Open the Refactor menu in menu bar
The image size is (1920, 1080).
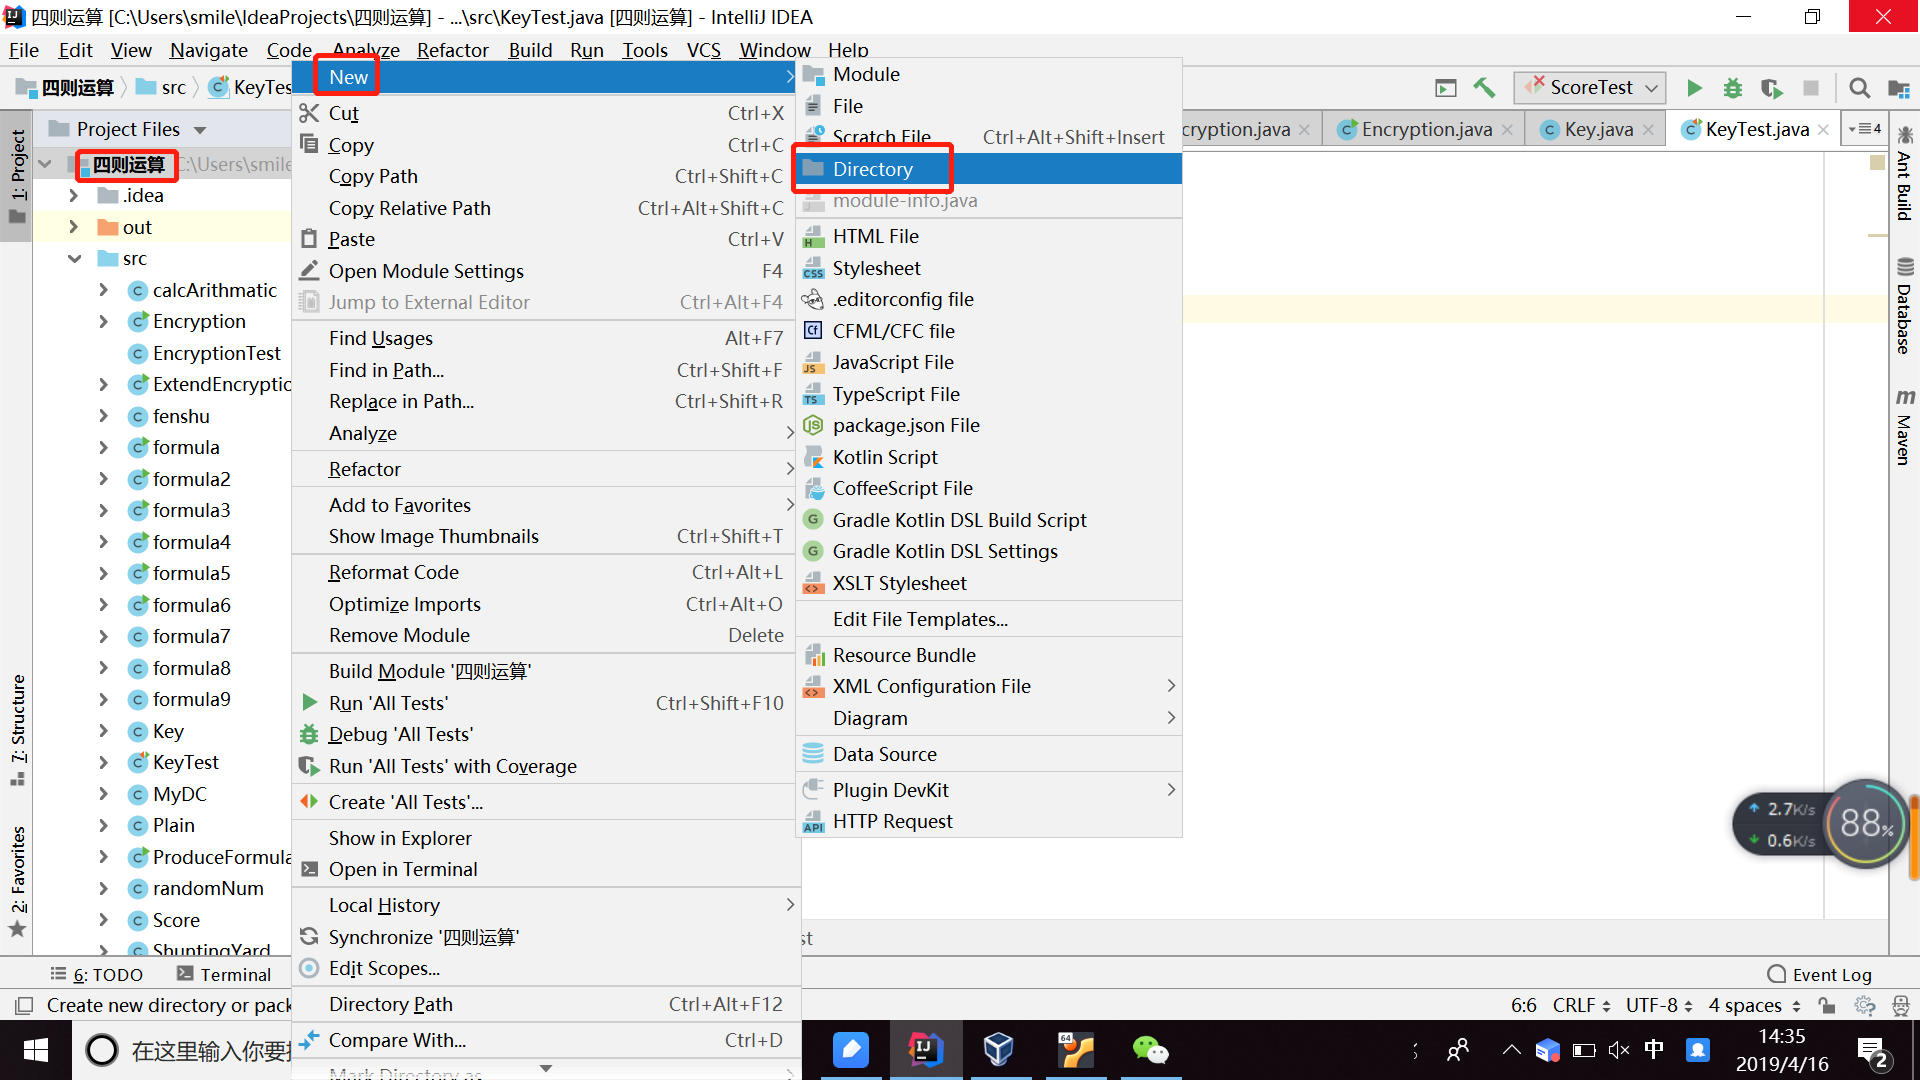[x=452, y=50]
